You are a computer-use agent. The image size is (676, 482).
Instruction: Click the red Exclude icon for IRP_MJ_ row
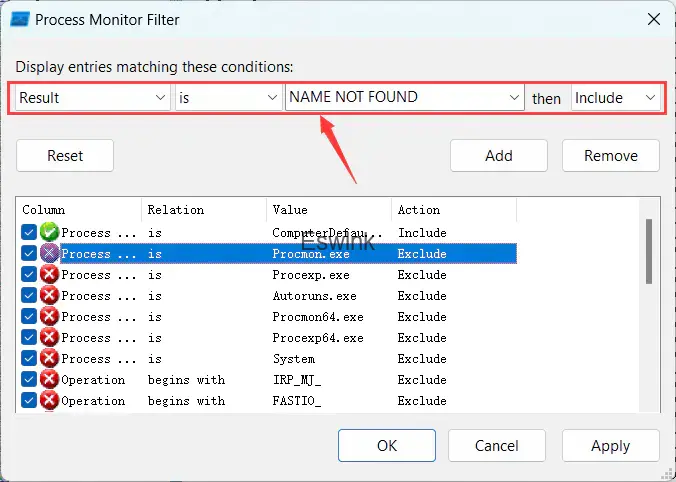pos(50,380)
